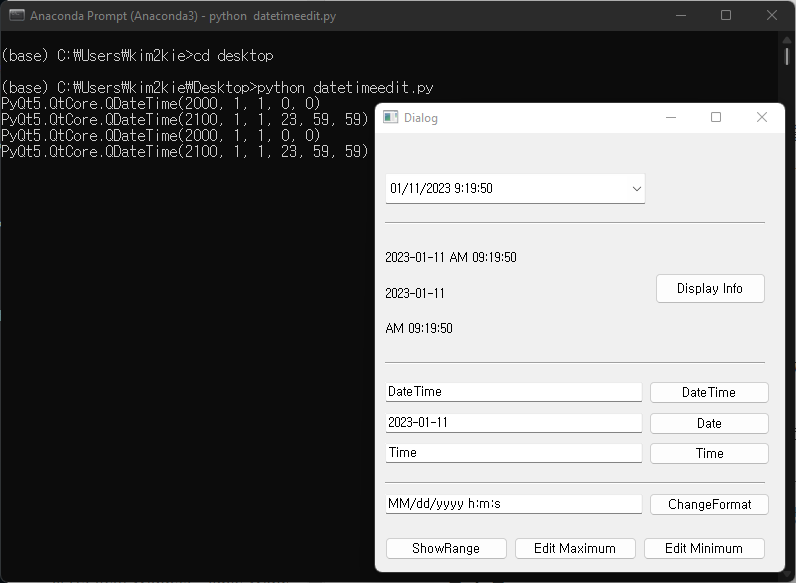This screenshot has width=796, height=583.
Task: Focus the DateTime text input field
Action: pos(514,392)
